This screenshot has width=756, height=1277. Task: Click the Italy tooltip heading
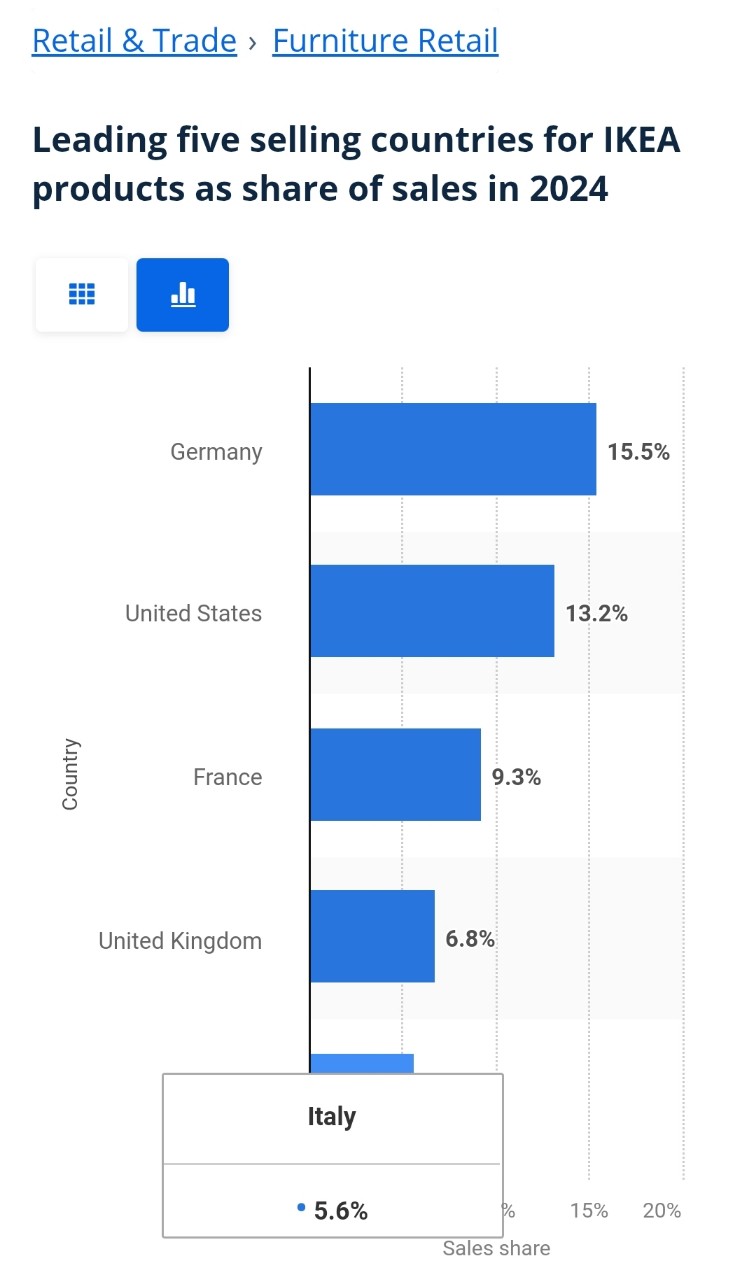pos(331,1116)
